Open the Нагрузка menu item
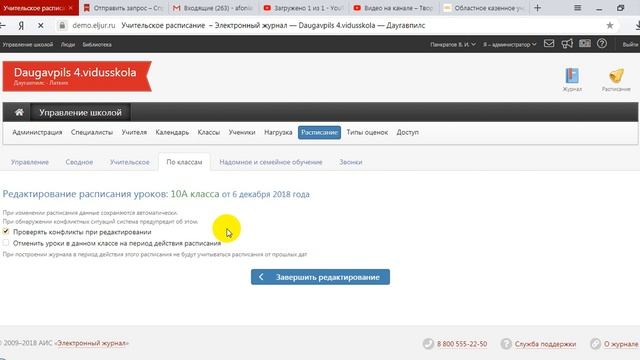This screenshot has width=640, height=360. point(278,132)
